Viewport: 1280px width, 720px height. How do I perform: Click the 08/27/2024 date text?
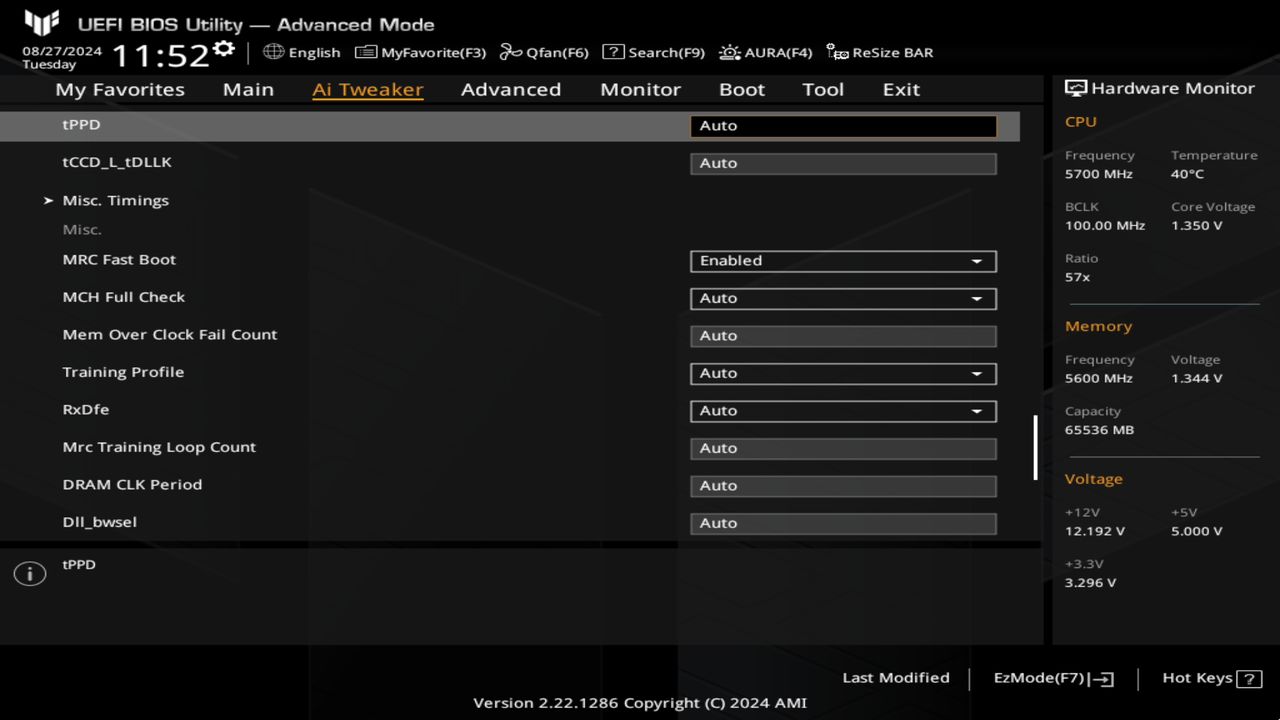[62, 50]
